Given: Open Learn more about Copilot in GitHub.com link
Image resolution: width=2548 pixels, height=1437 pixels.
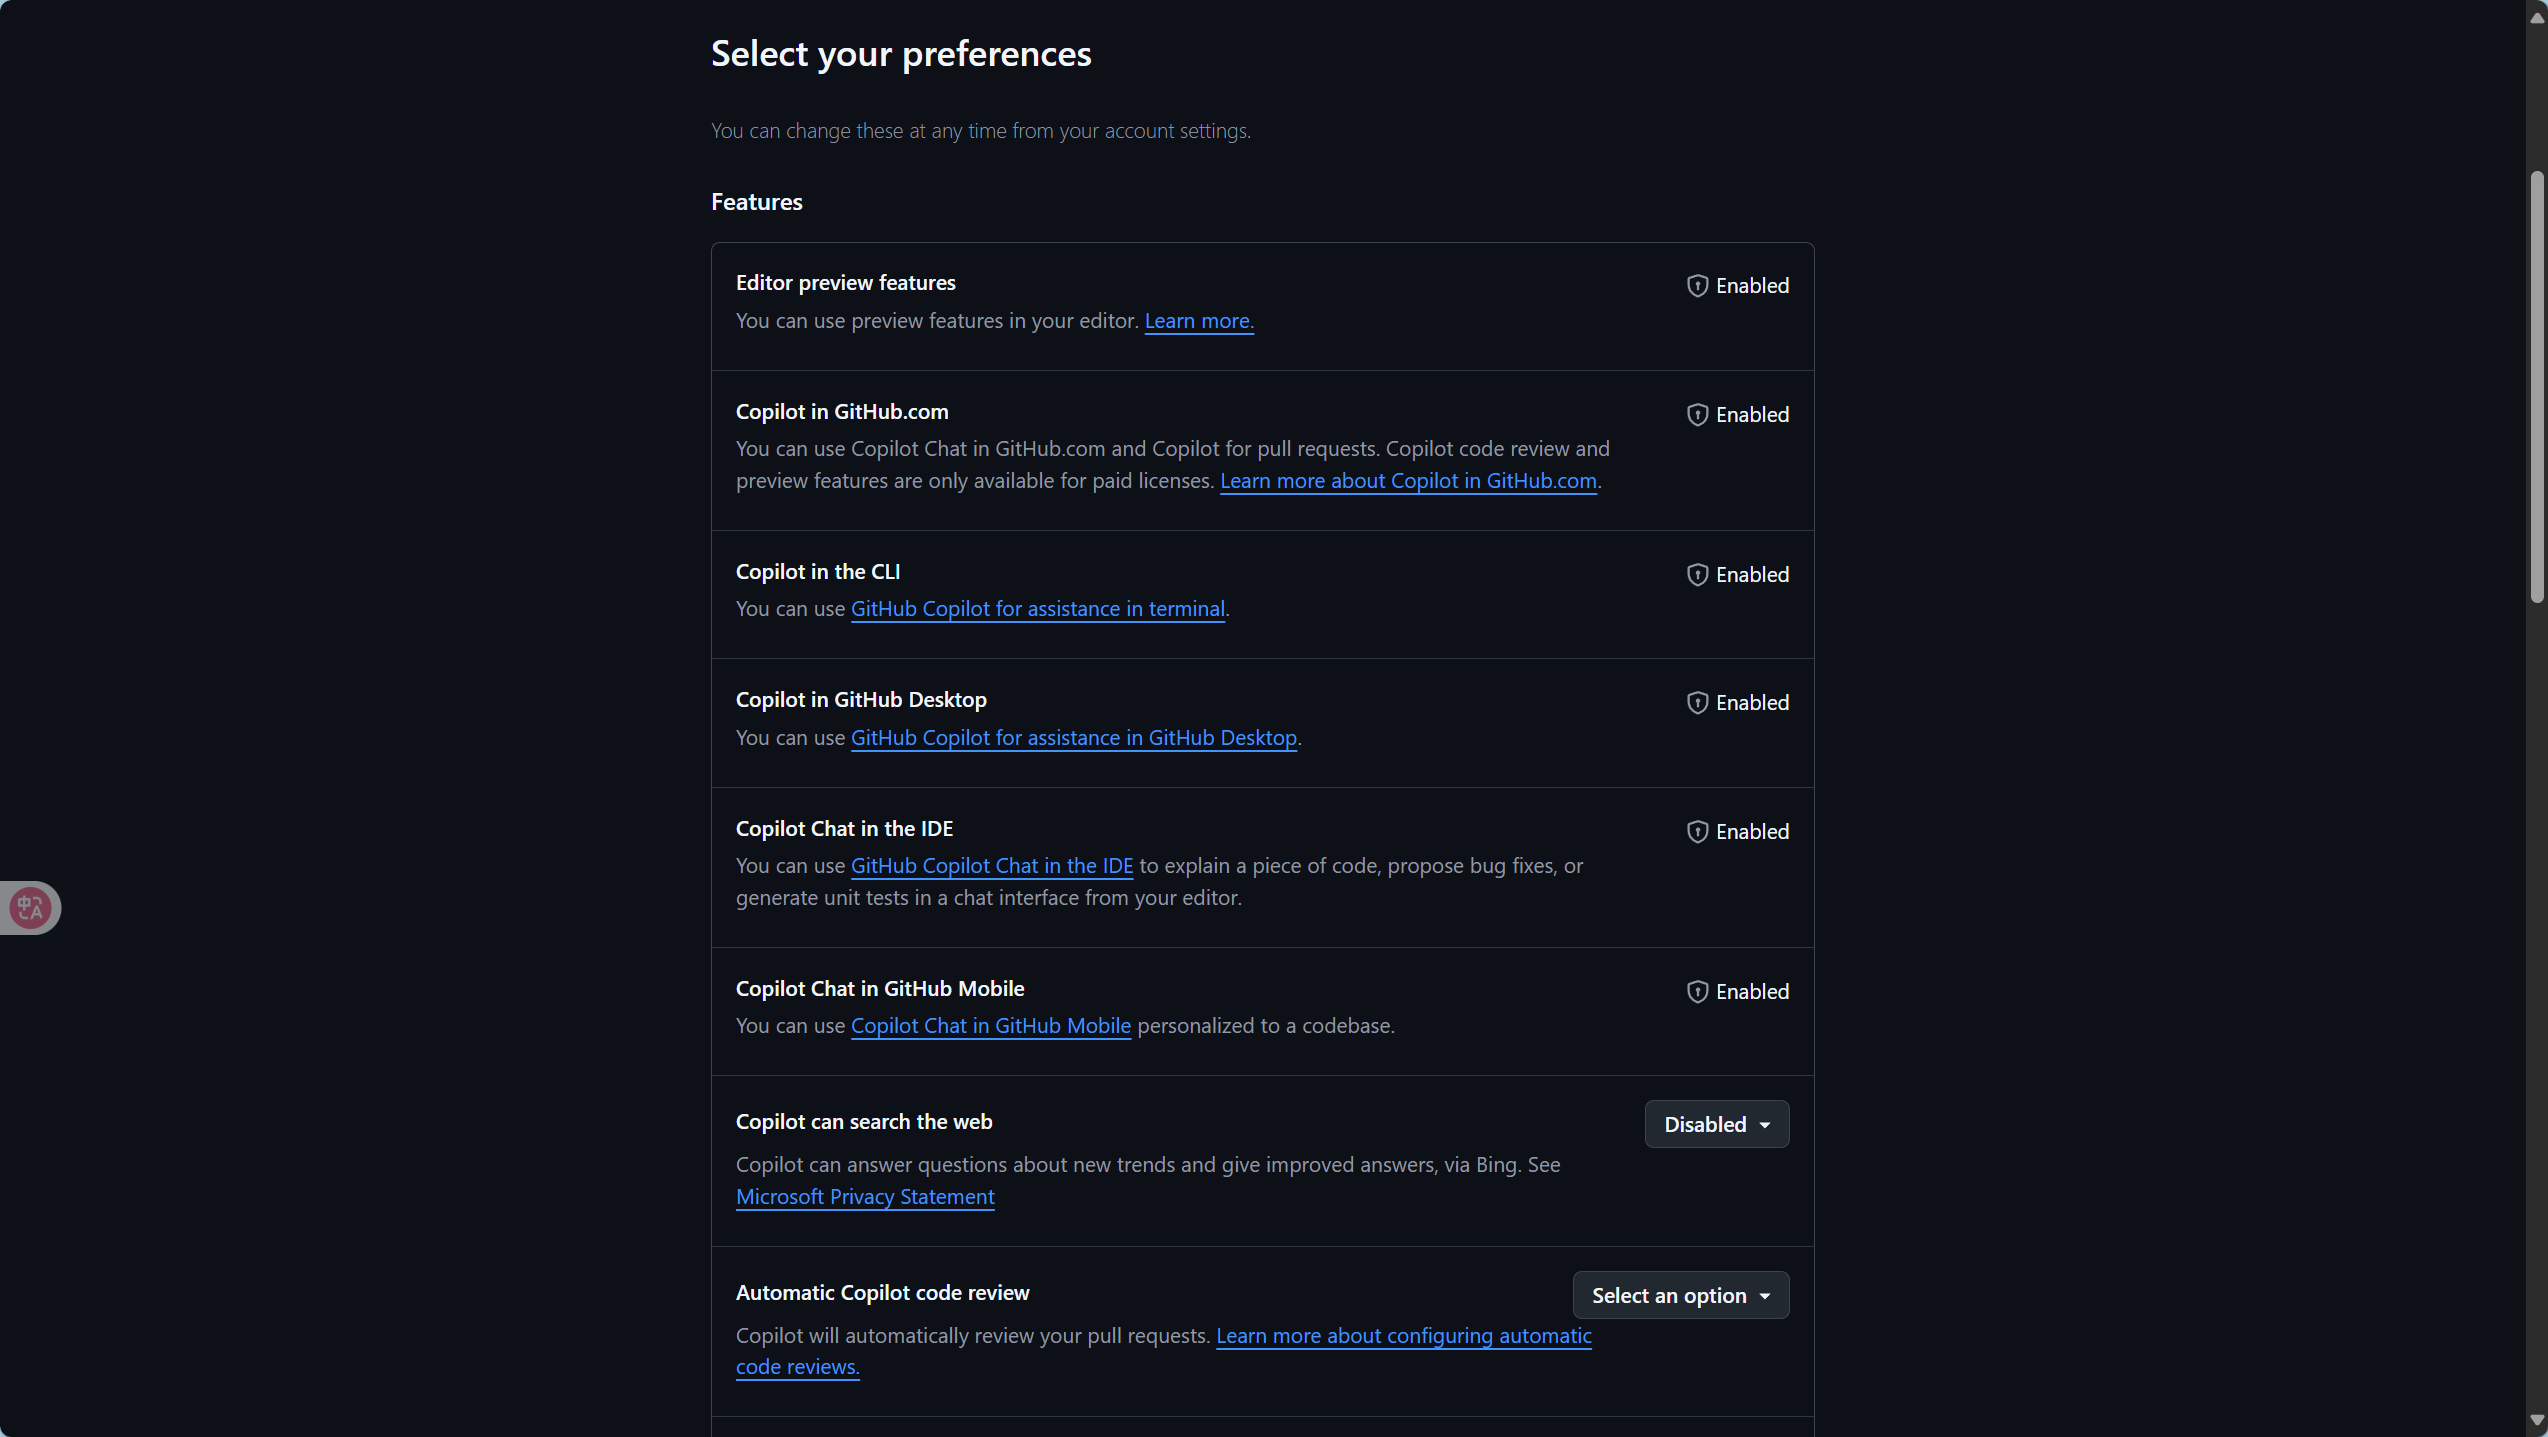Looking at the screenshot, I should pos(1408,481).
